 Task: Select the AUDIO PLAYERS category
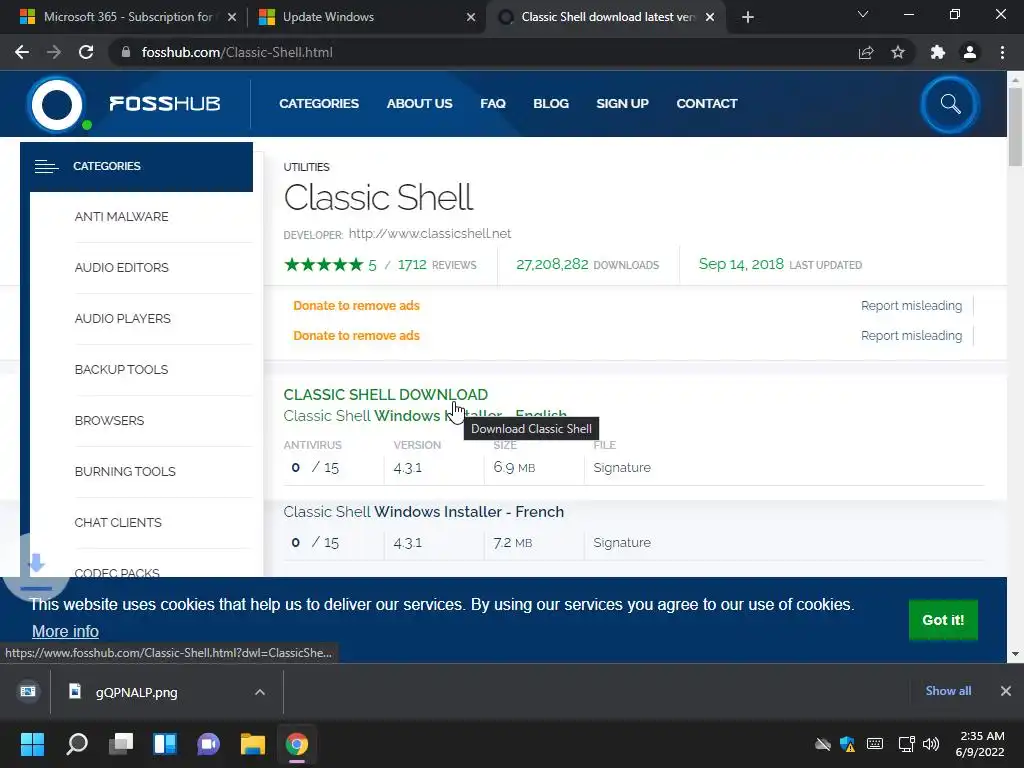(123, 319)
